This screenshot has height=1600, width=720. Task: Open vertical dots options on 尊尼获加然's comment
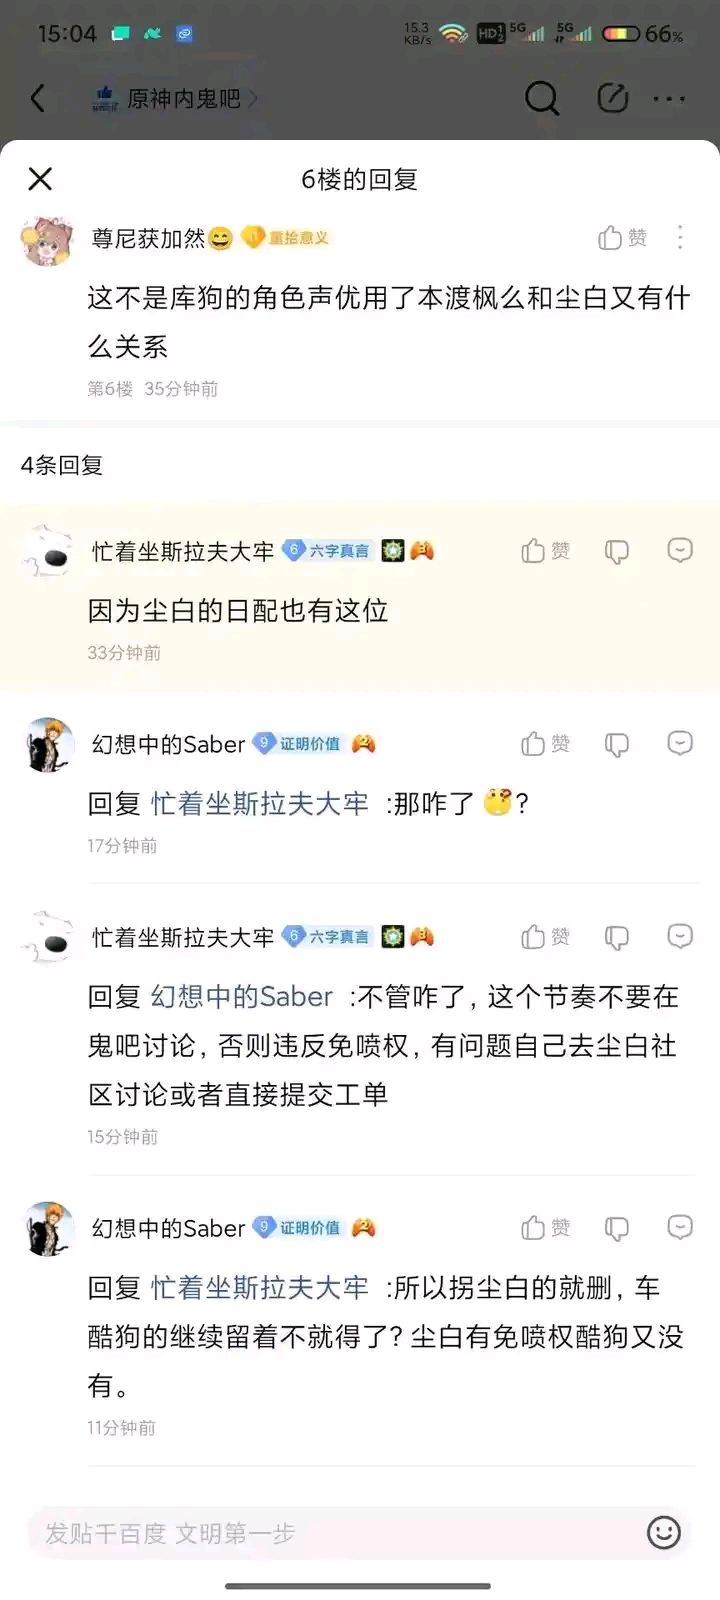point(680,238)
